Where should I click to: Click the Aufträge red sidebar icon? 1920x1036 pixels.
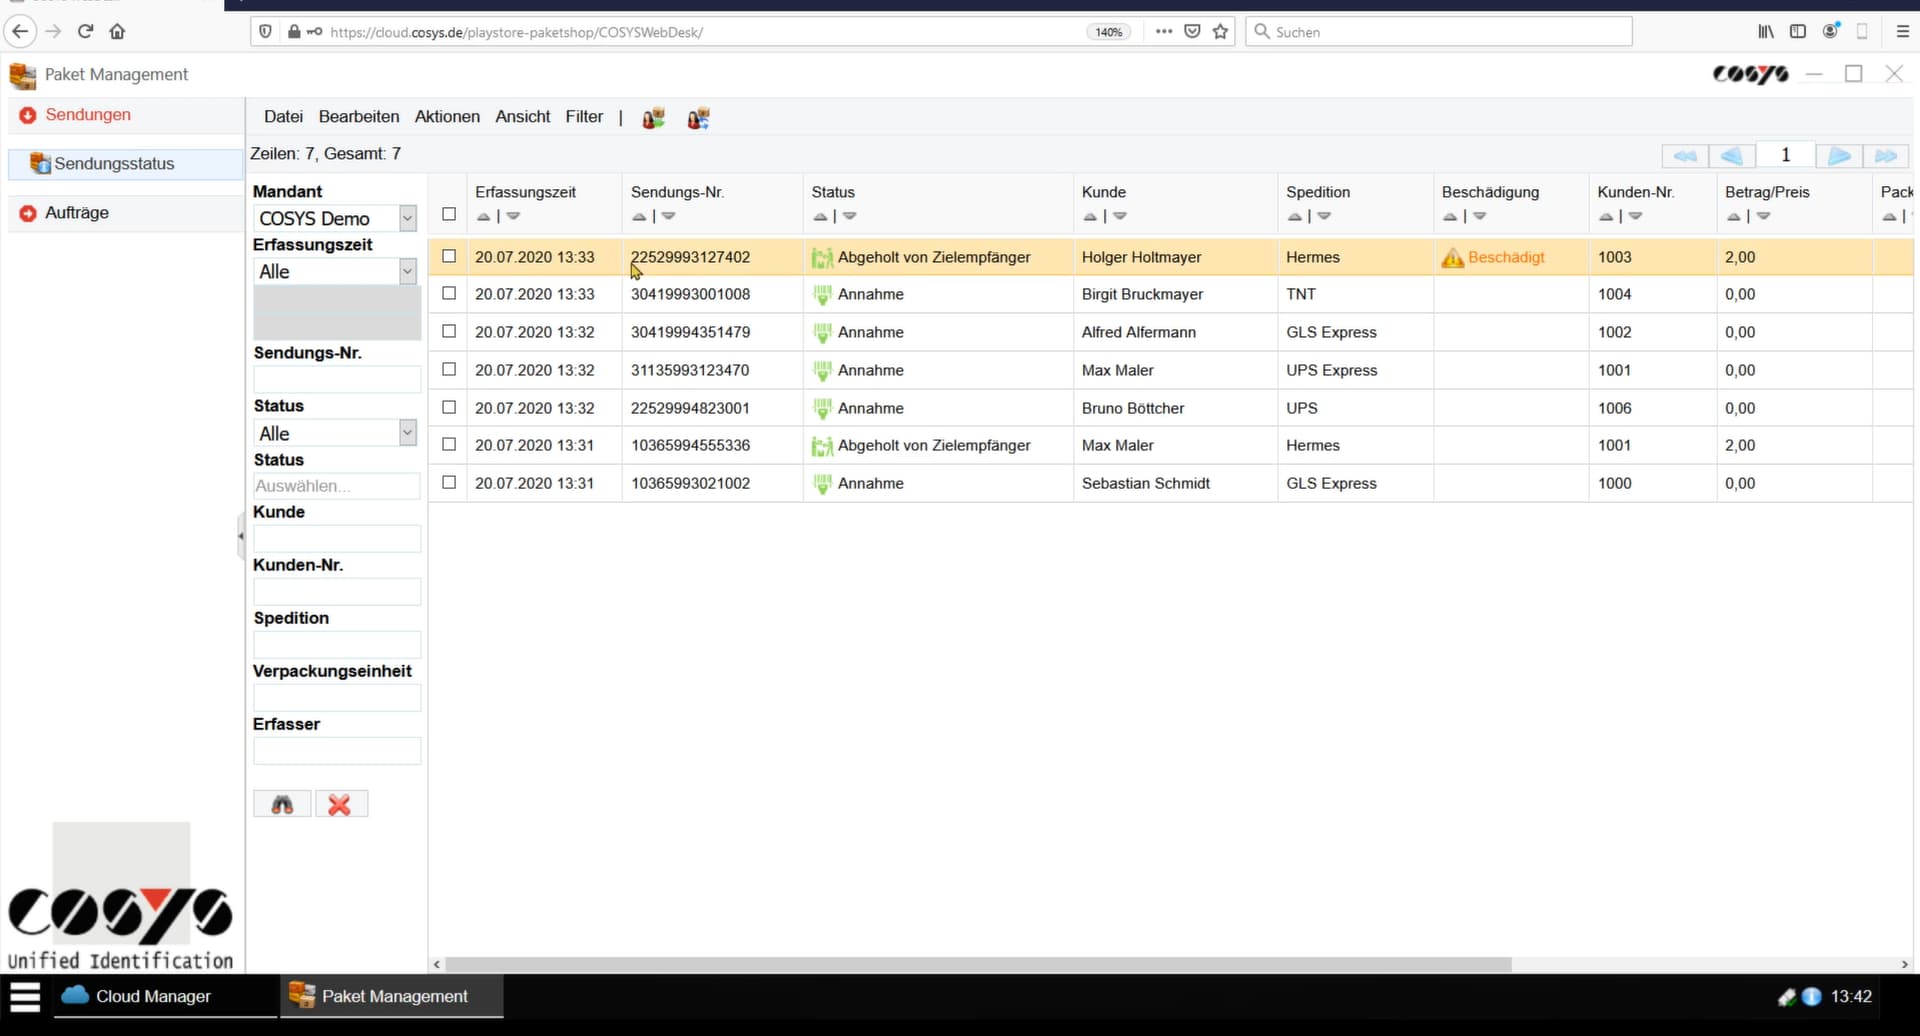coord(28,213)
